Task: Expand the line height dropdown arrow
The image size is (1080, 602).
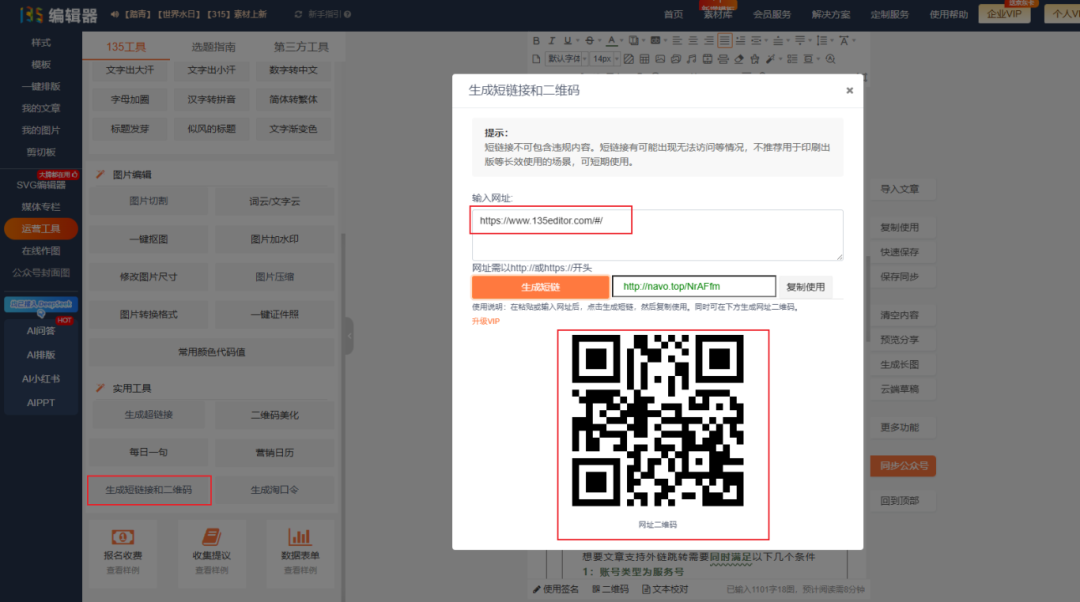Action: (x=831, y=41)
